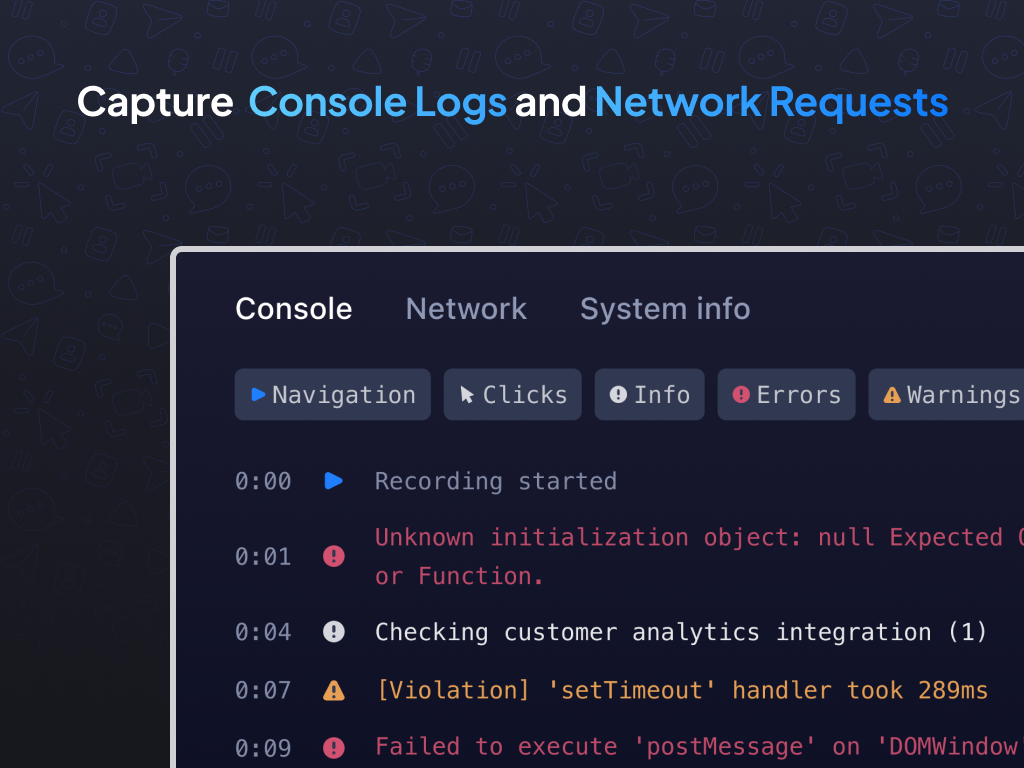
Task: Select the 'Recording started' log entry
Action: click(x=495, y=481)
